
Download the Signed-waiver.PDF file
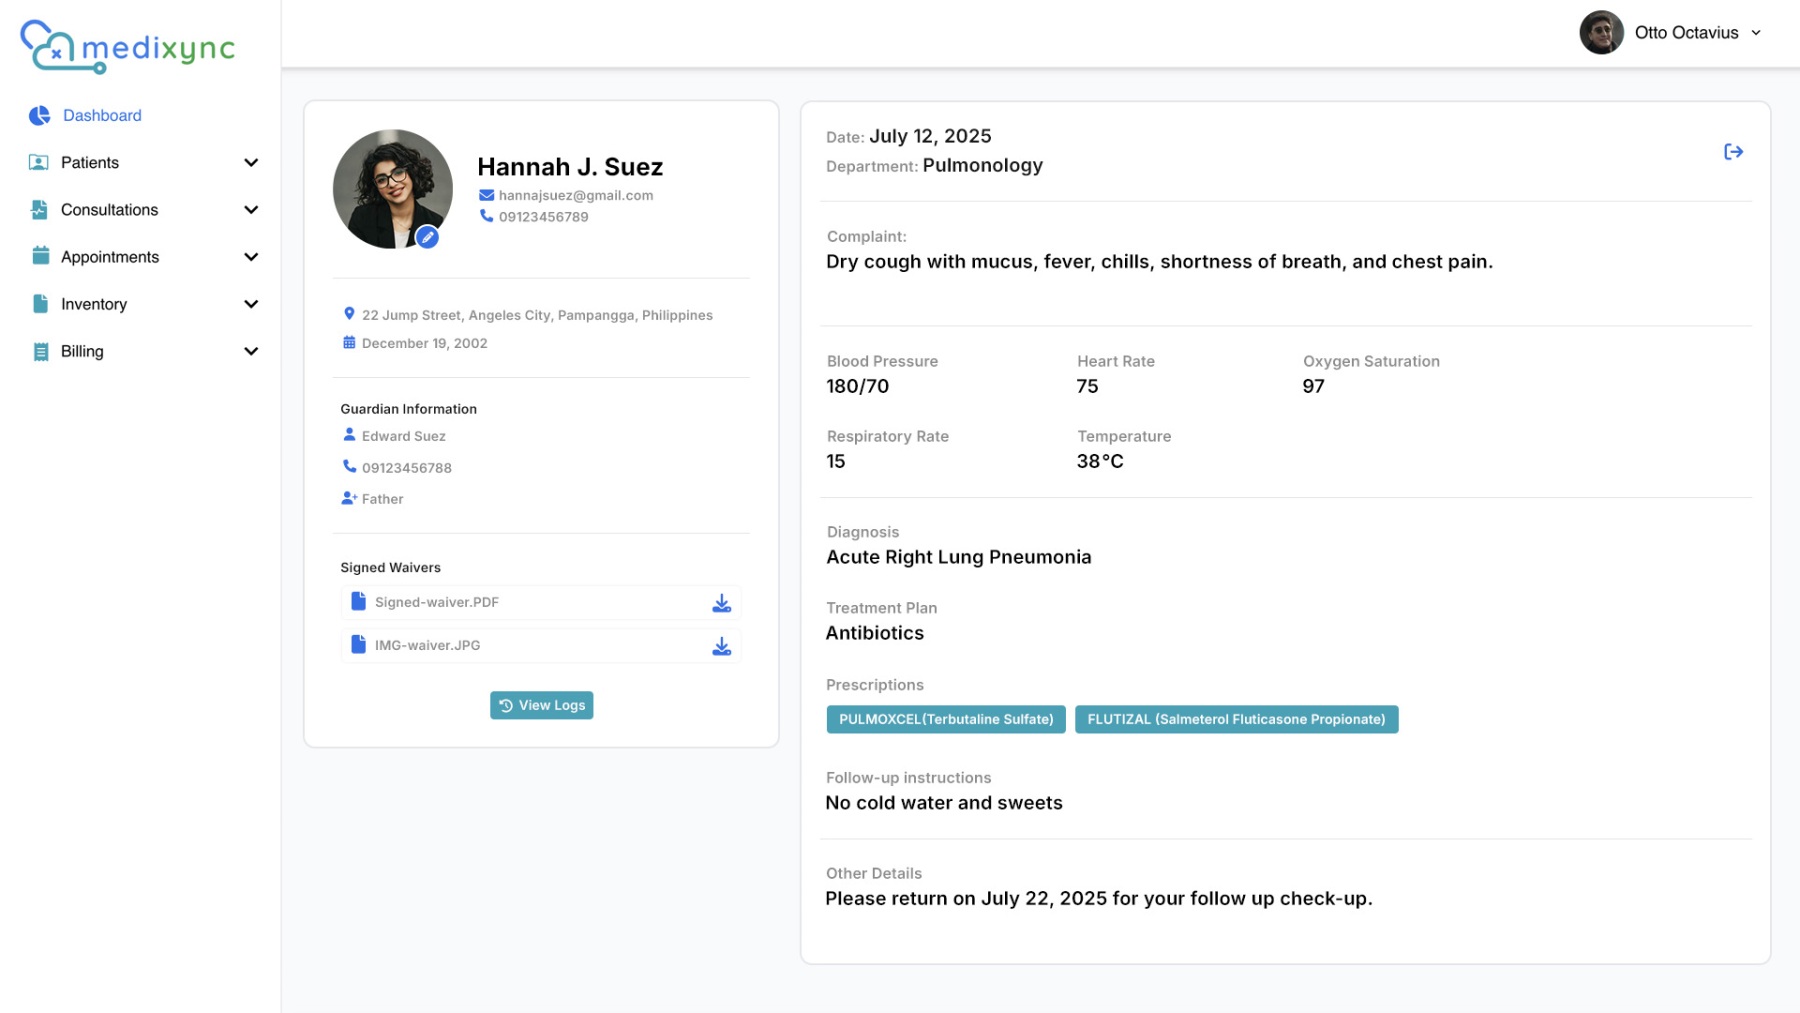(x=721, y=603)
